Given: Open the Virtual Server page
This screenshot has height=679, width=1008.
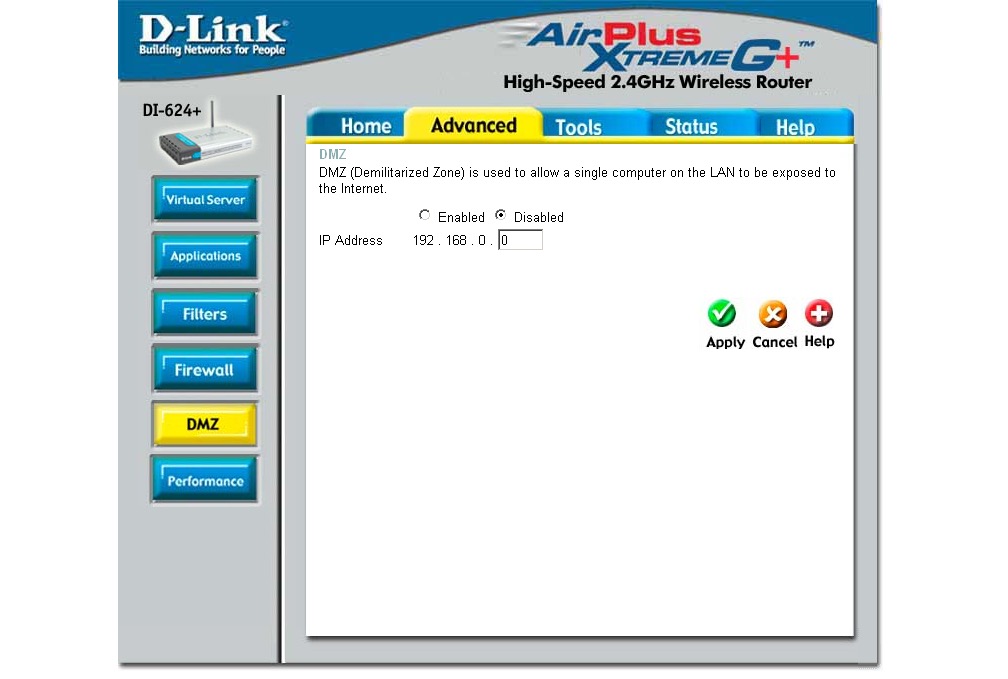Looking at the screenshot, I should click(205, 199).
